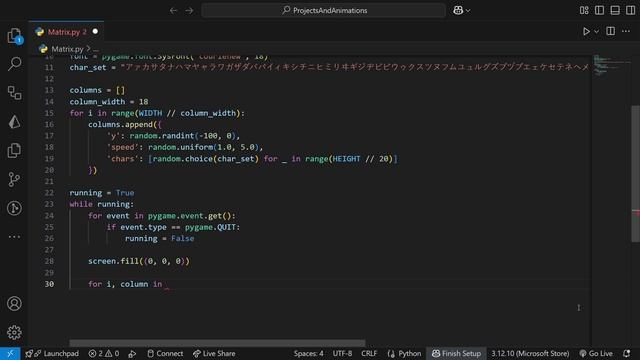Click Matrix.py in the breadcrumb
Image resolution: width=640 pixels, height=360 pixels.
(x=67, y=49)
